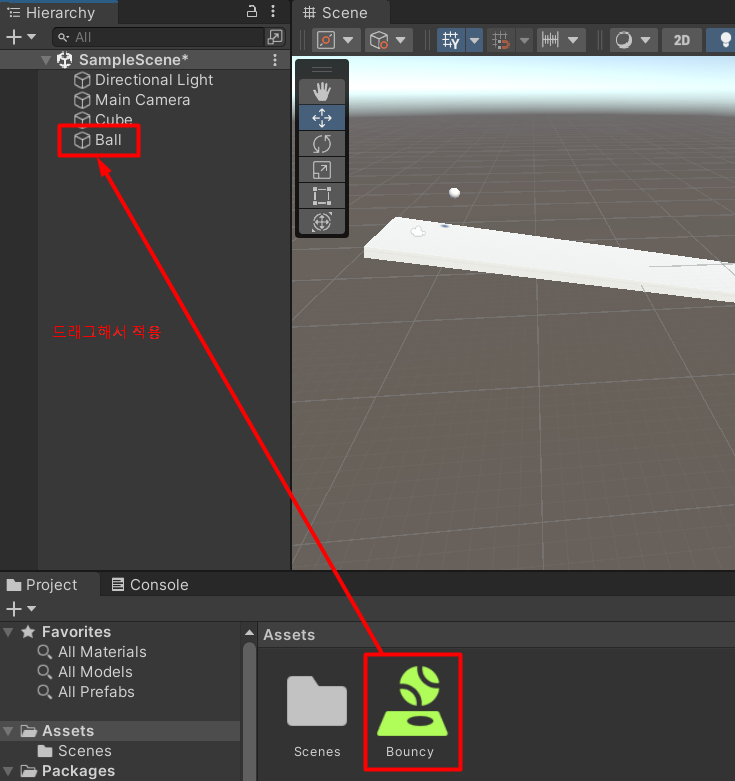The image size is (735, 781).
Task: Switch to the Hierarchy tab
Action: click(59, 12)
